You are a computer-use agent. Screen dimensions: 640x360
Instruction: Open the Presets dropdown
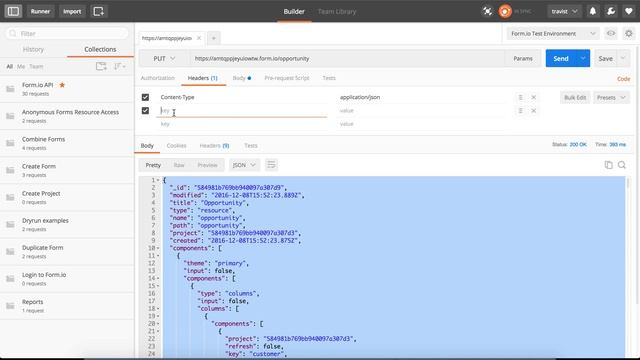pos(611,98)
